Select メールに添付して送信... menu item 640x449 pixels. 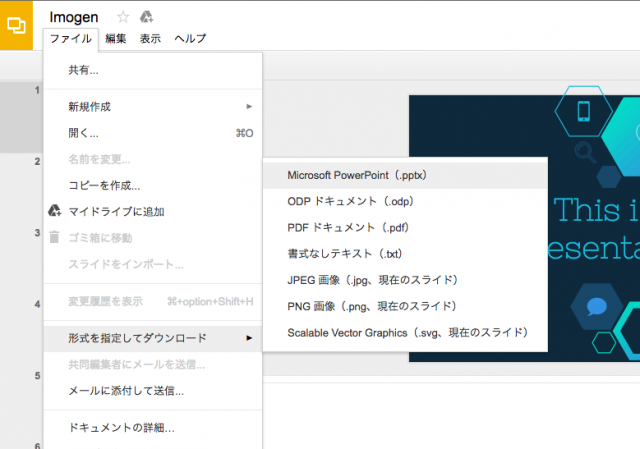tap(153, 391)
